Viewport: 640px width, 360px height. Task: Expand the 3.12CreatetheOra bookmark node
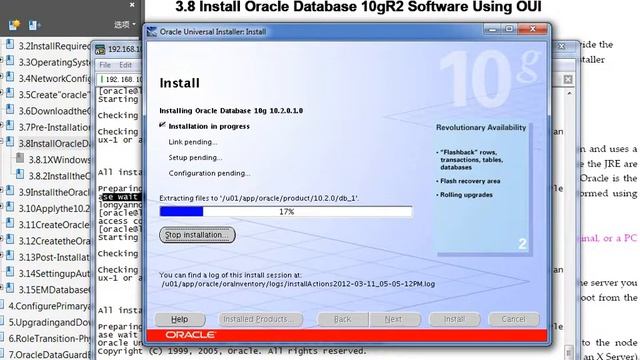tap(1, 240)
